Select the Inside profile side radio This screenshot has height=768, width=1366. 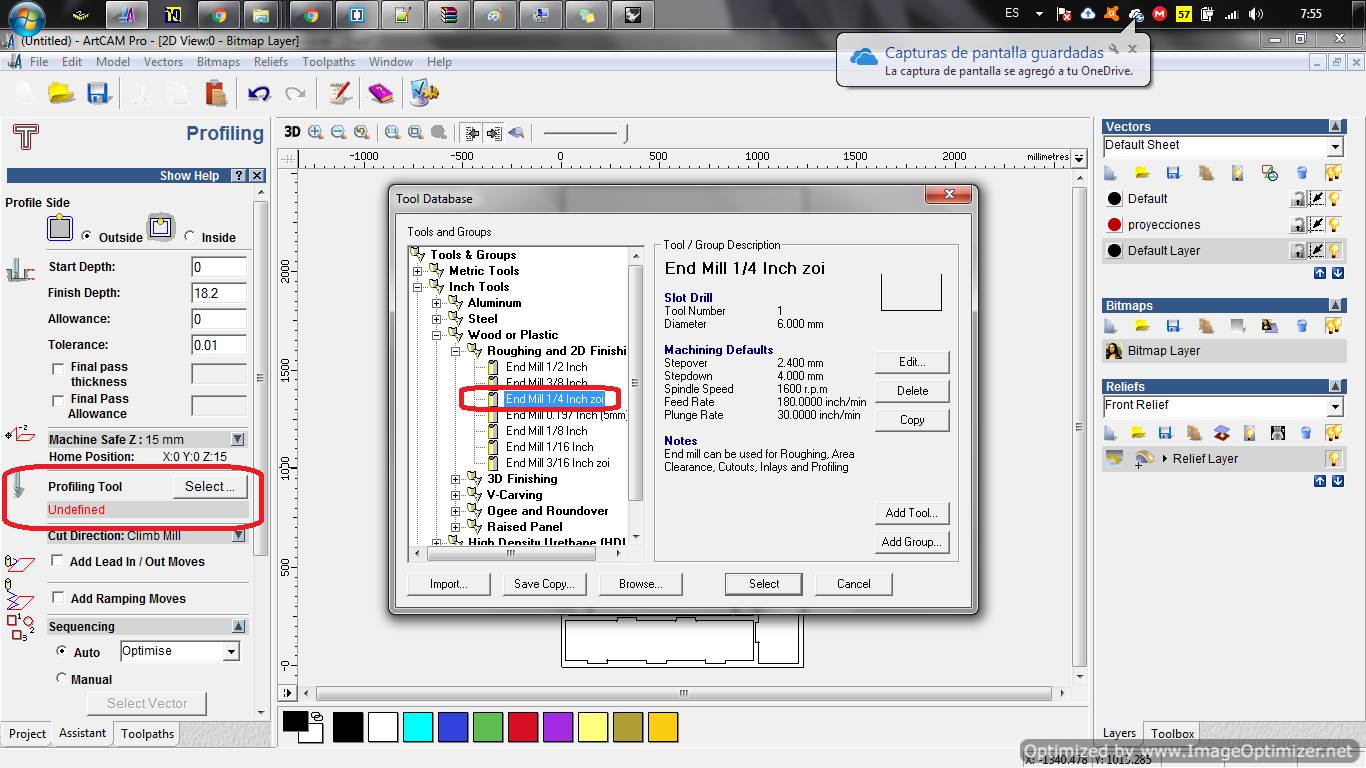pyautogui.click(x=190, y=236)
